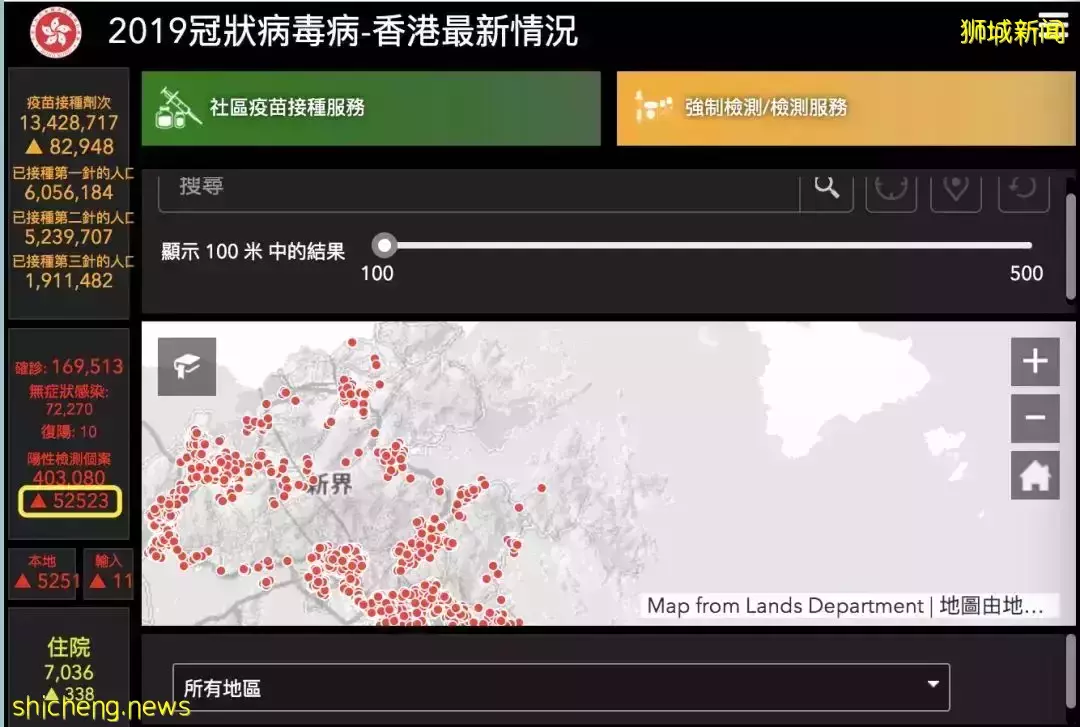Click the 住院 hospitalised panel
The image size is (1080, 727).
[69, 665]
